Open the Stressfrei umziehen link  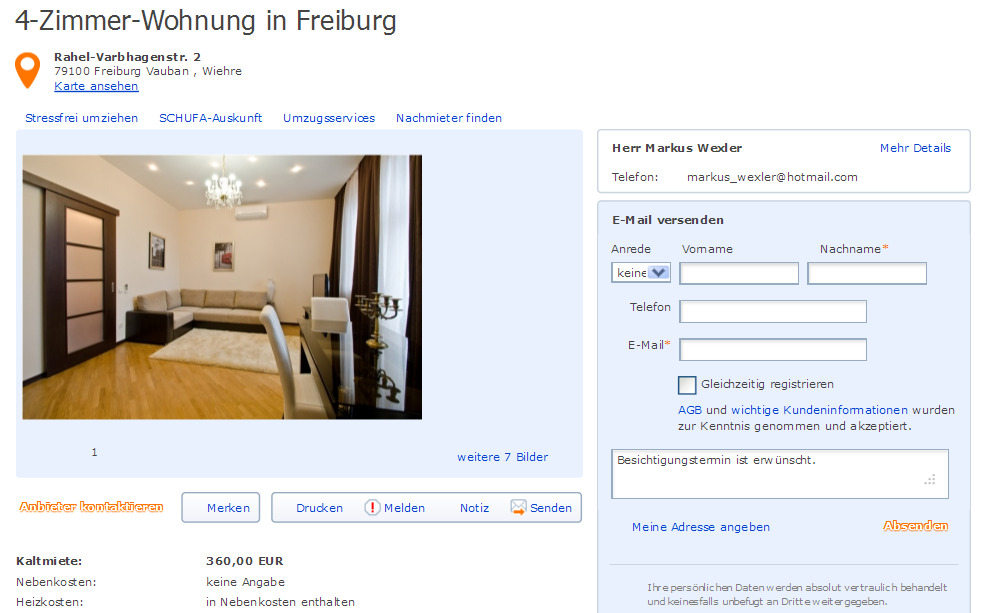click(x=81, y=118)
